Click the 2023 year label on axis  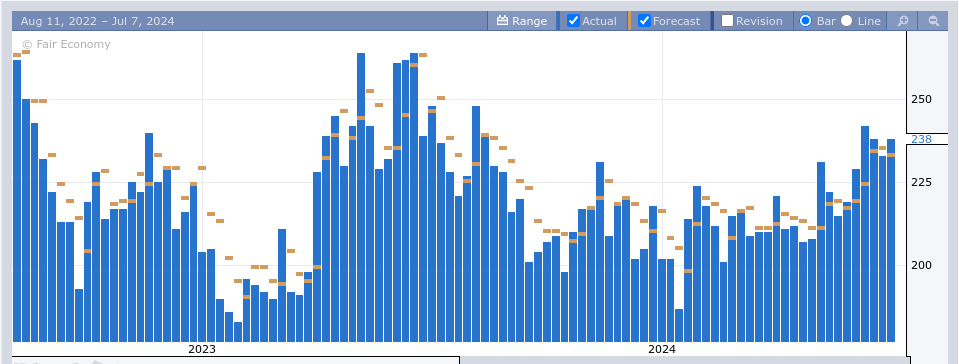[x=202, y=349]
